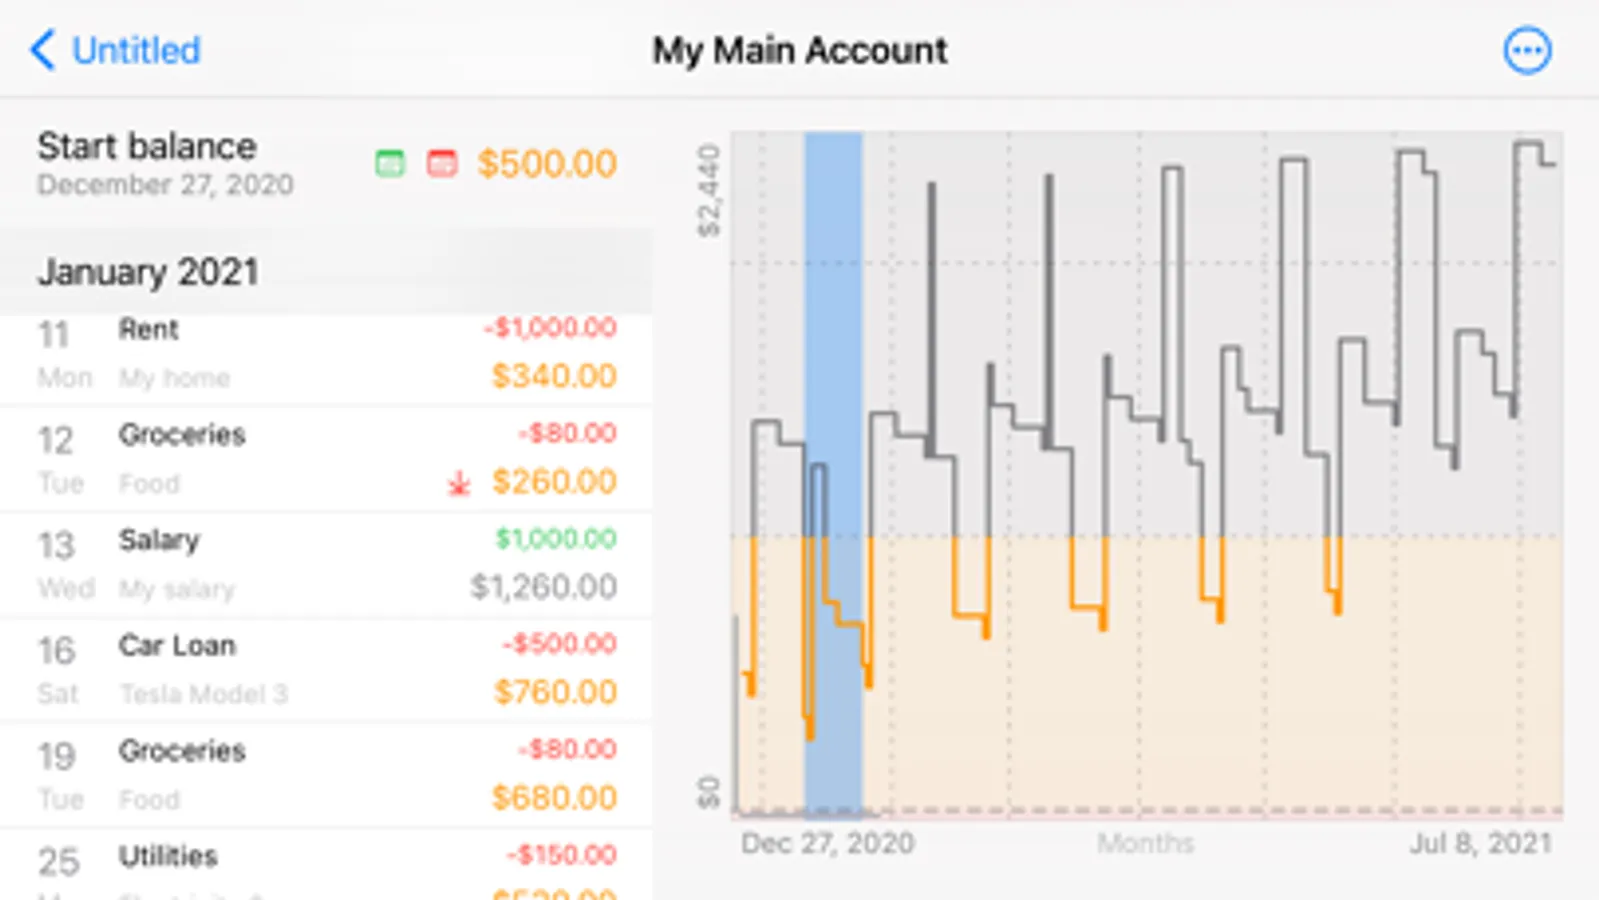The height and width of the screenshot is (900, 1599).
Task: Select the $500.00 start balance amount
Action: click(x=547, y=164)
